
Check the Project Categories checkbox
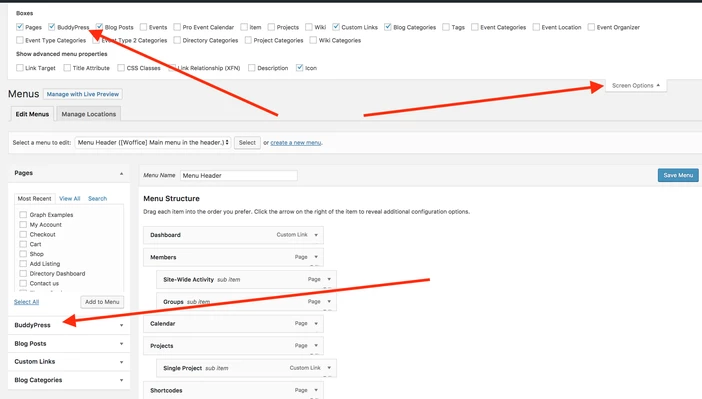[248, 40]
